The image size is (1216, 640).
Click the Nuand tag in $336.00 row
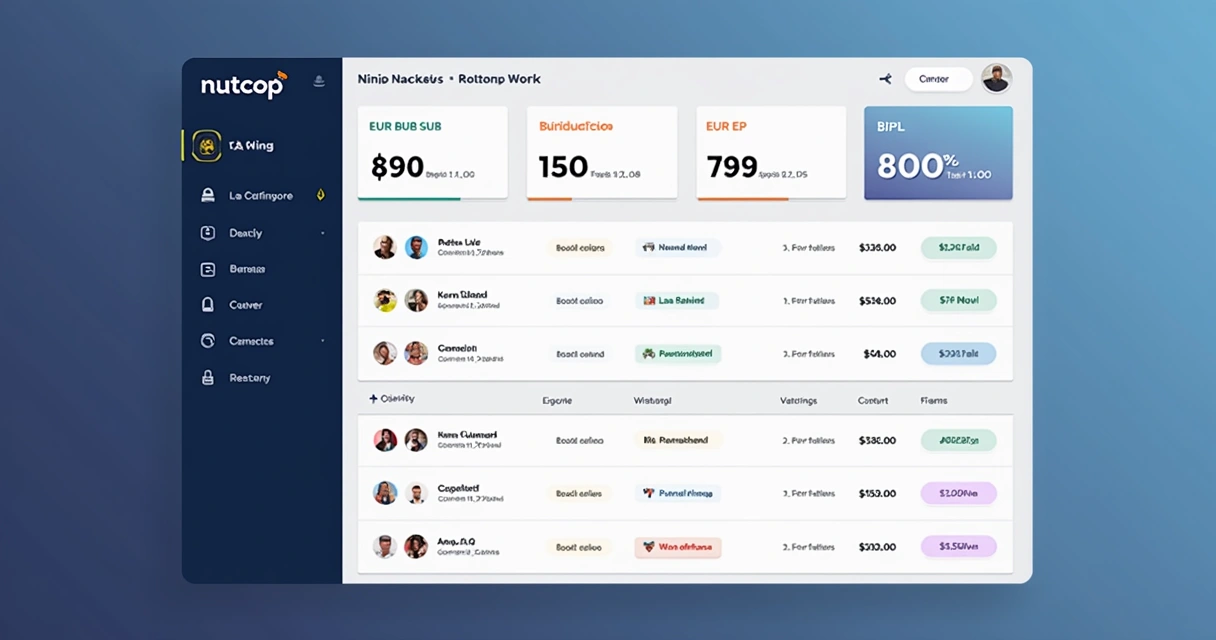coord(678,247)
